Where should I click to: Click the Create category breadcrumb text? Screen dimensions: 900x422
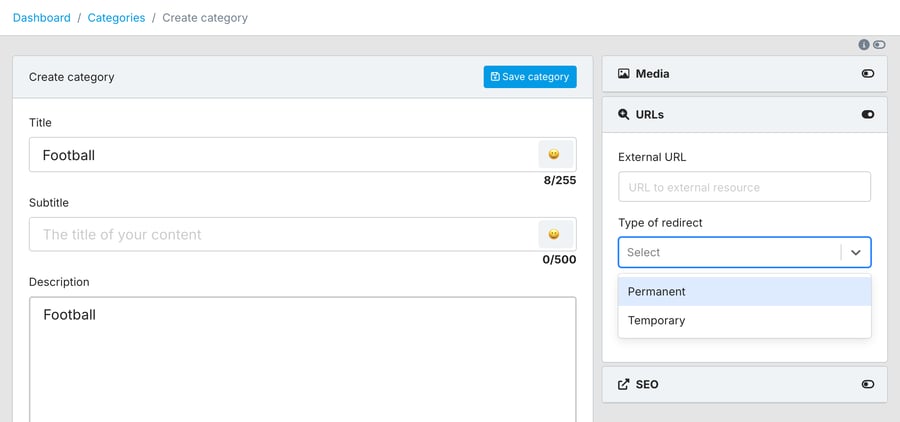205,18
